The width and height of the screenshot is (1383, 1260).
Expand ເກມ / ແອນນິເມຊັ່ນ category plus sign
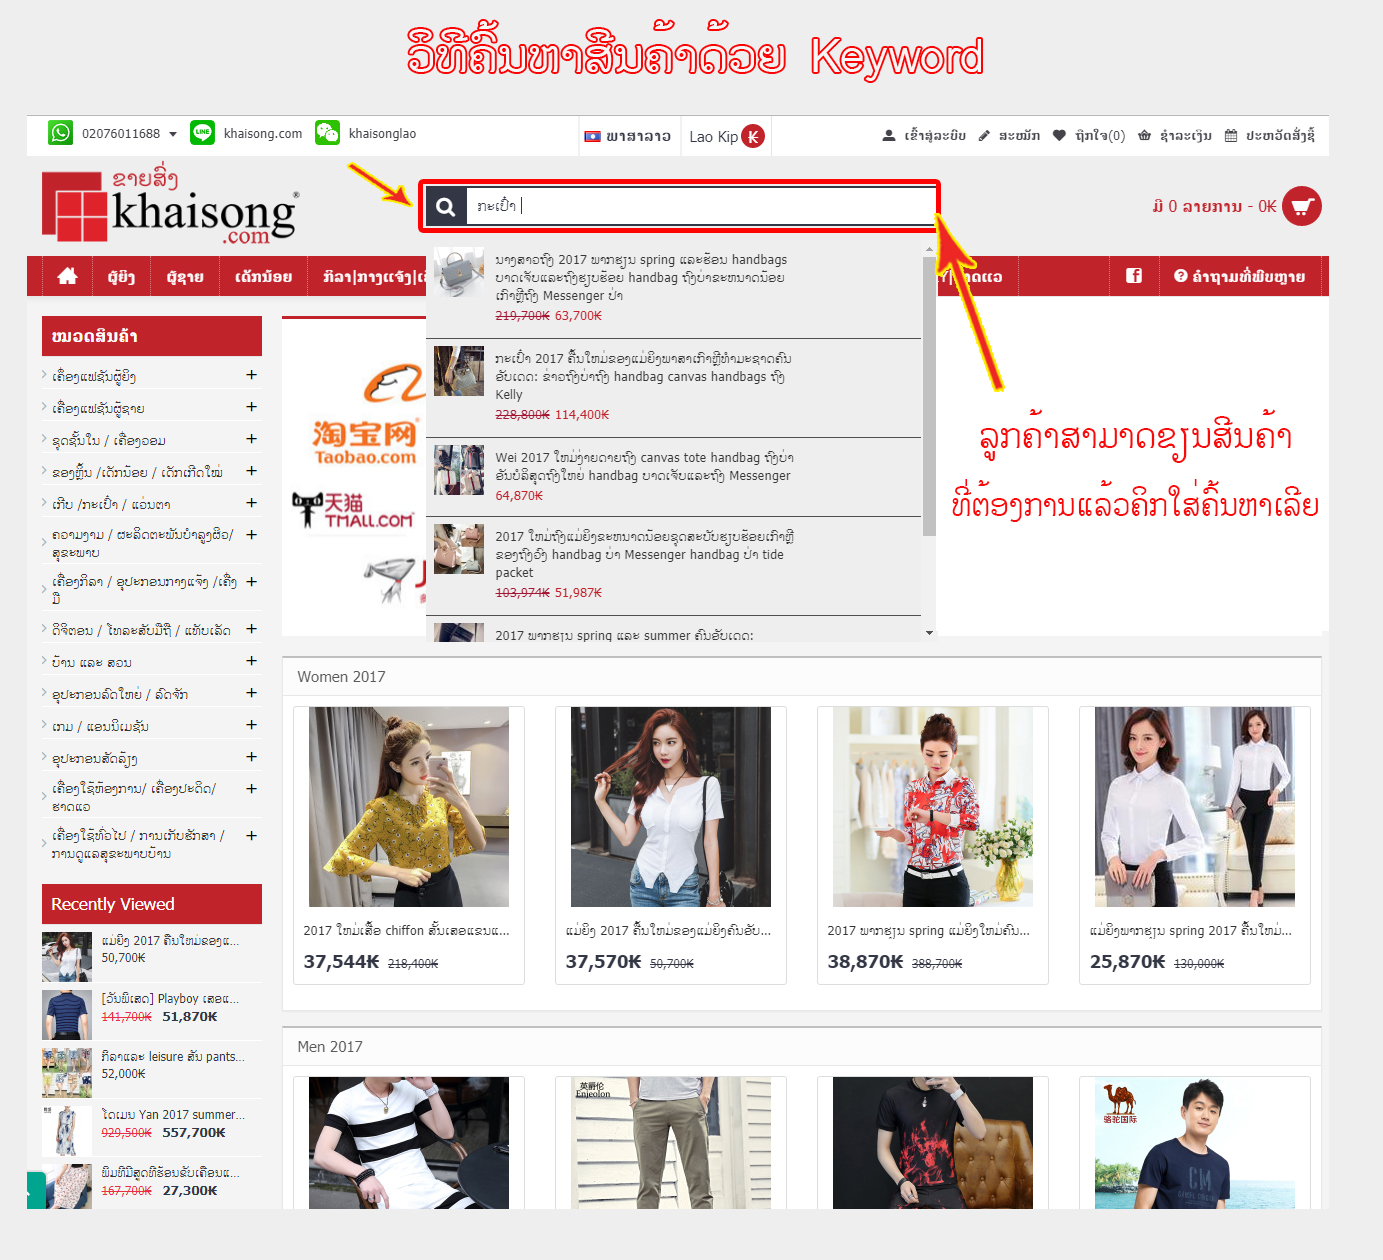251,725
